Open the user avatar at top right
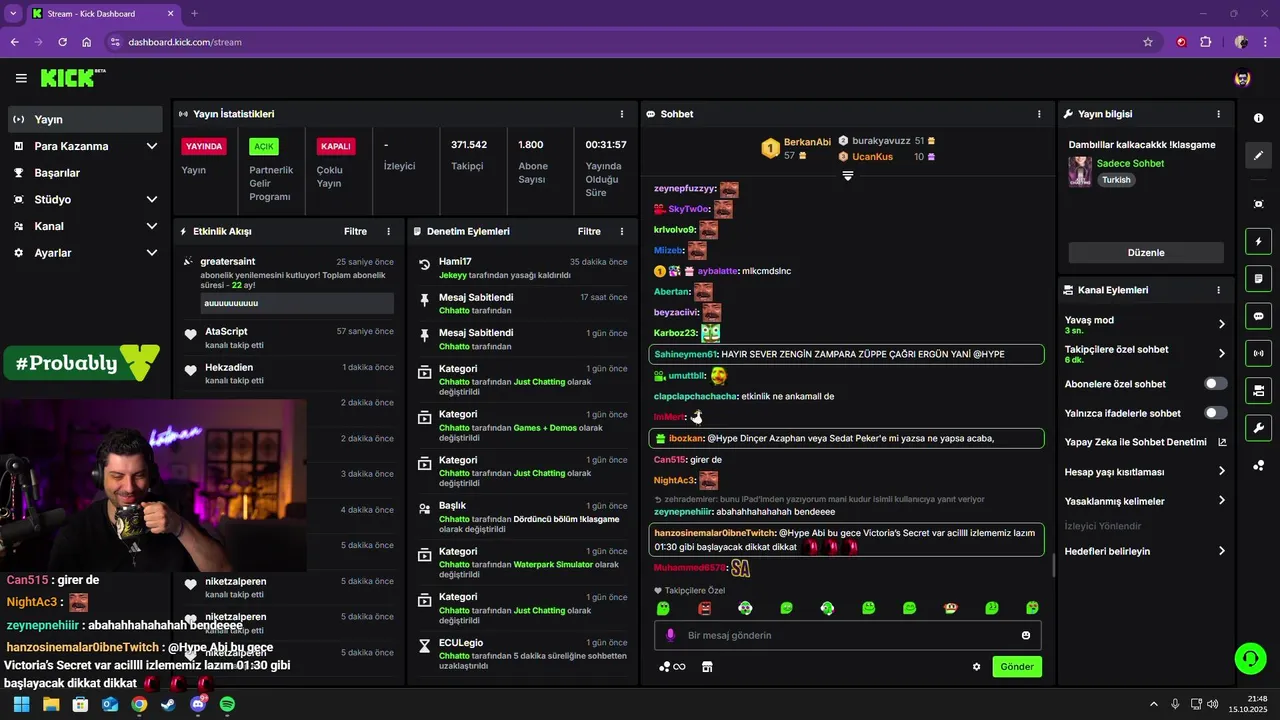Image resolution: width=1280 pixels, height=720 pixels. (x=1243, y=78)
